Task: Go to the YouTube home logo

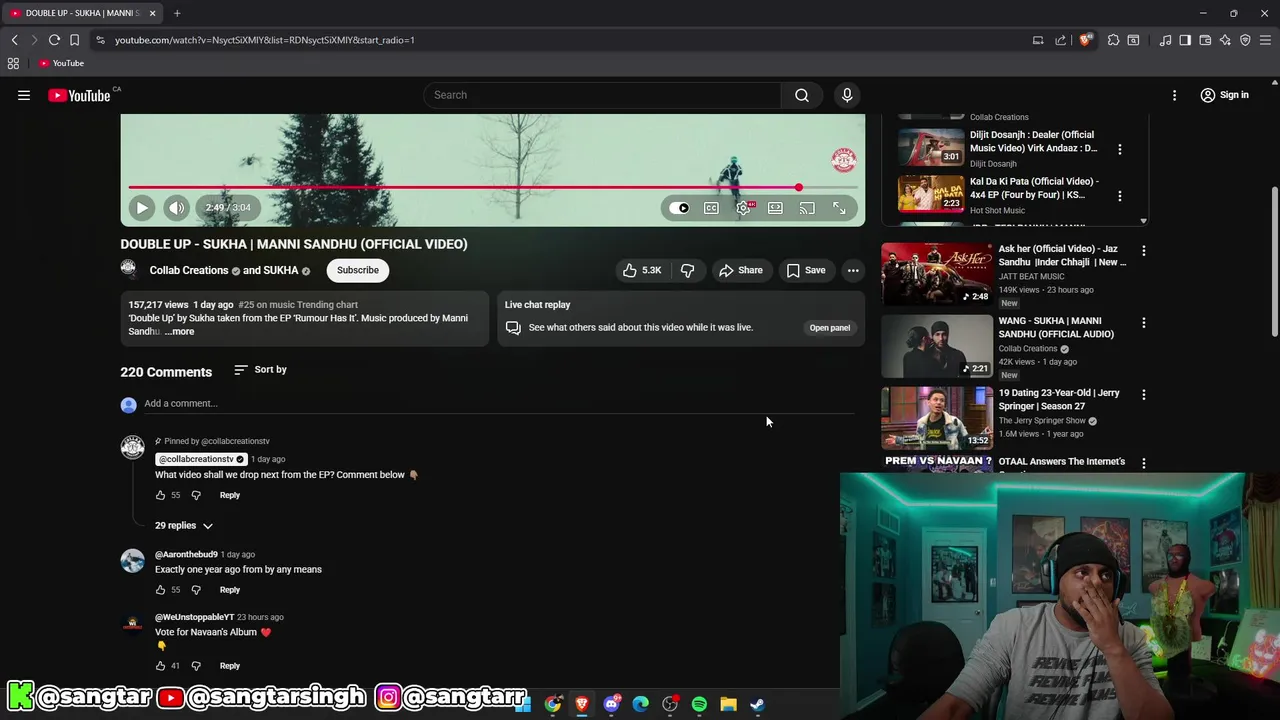Action: pos(79,95)
